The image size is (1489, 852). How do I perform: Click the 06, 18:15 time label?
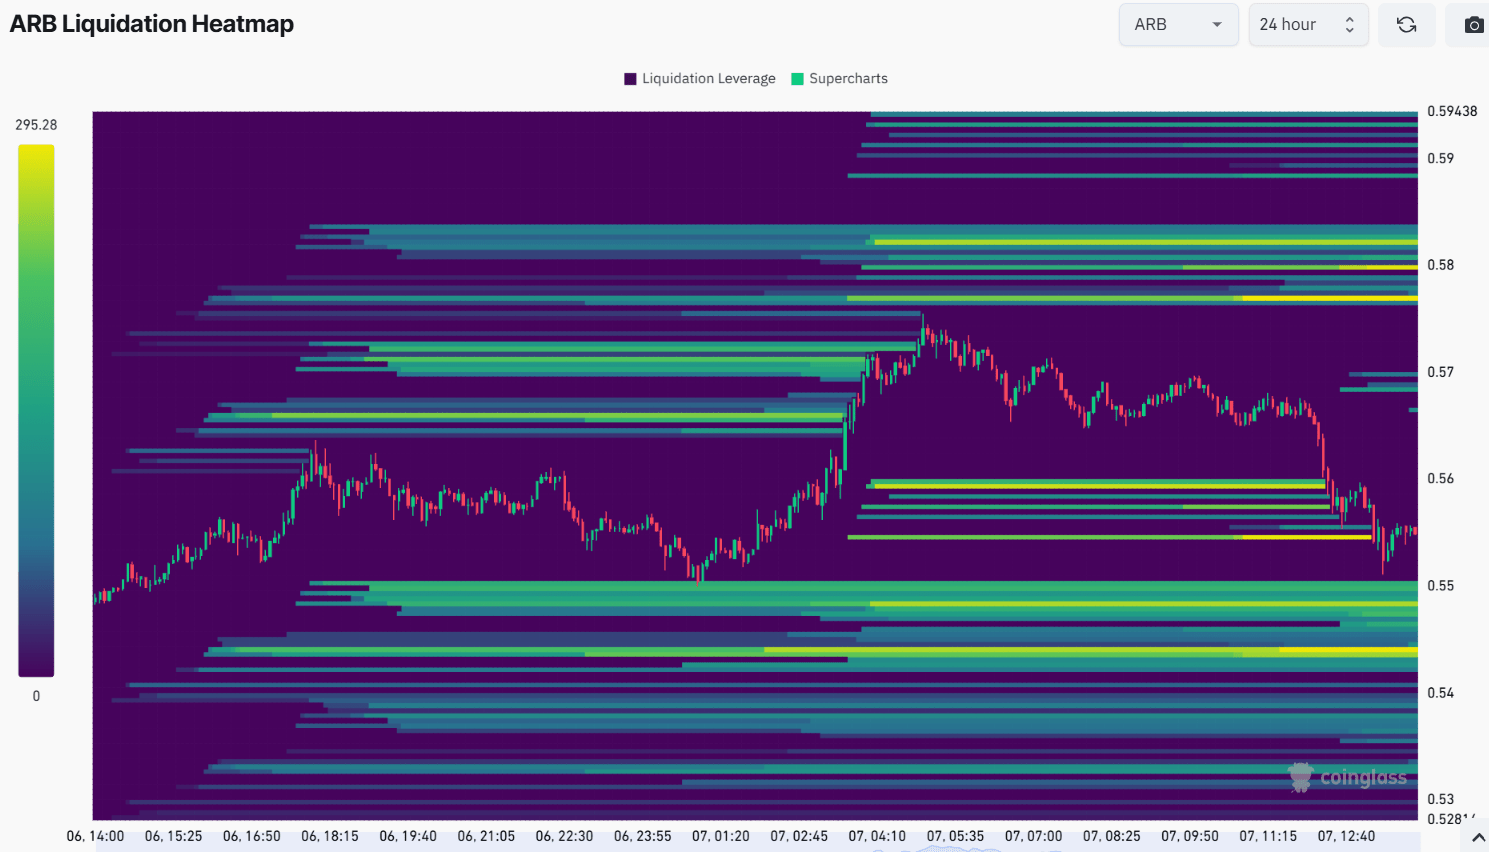[x=330, y=836]
